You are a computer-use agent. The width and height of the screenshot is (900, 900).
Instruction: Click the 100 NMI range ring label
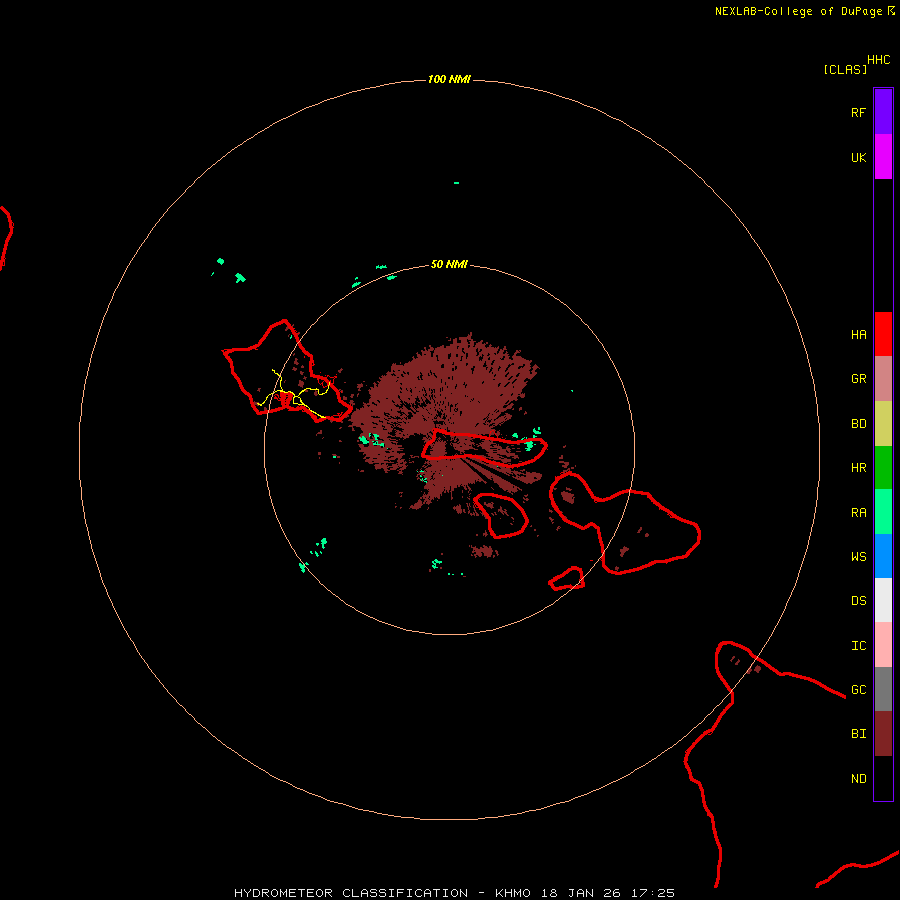point(449,79)
